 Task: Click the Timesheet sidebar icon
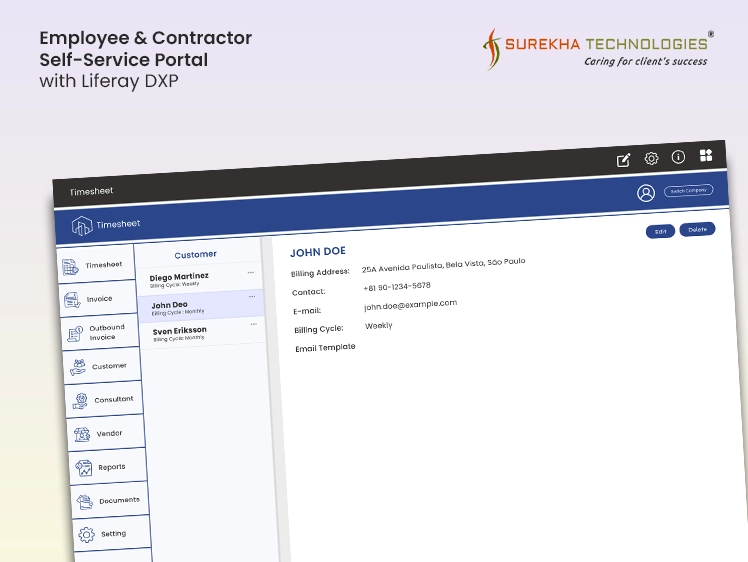point(70,267)
